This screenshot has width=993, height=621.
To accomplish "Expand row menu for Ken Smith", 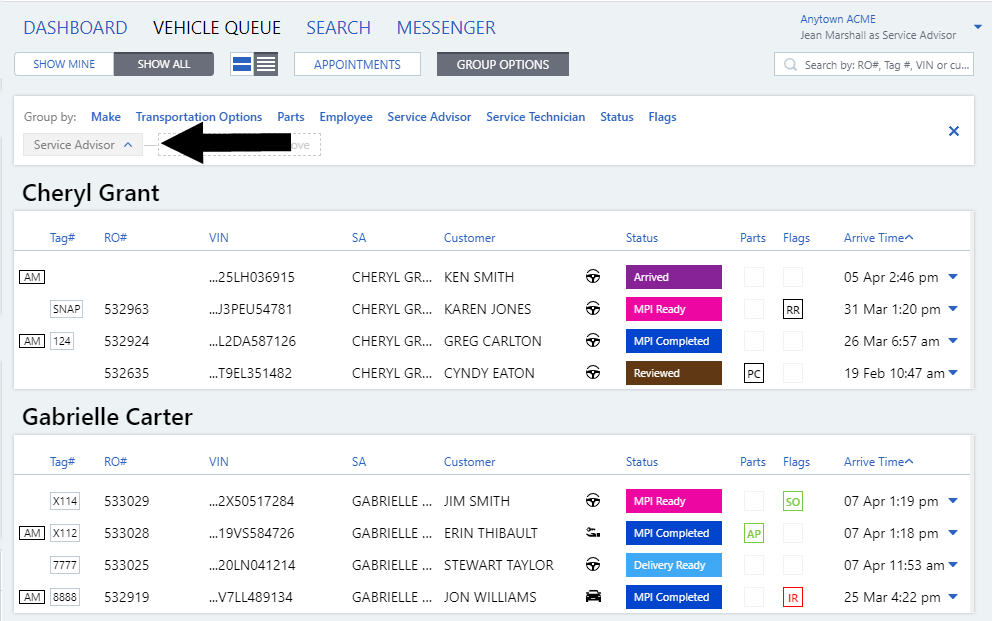I will 953,277.
